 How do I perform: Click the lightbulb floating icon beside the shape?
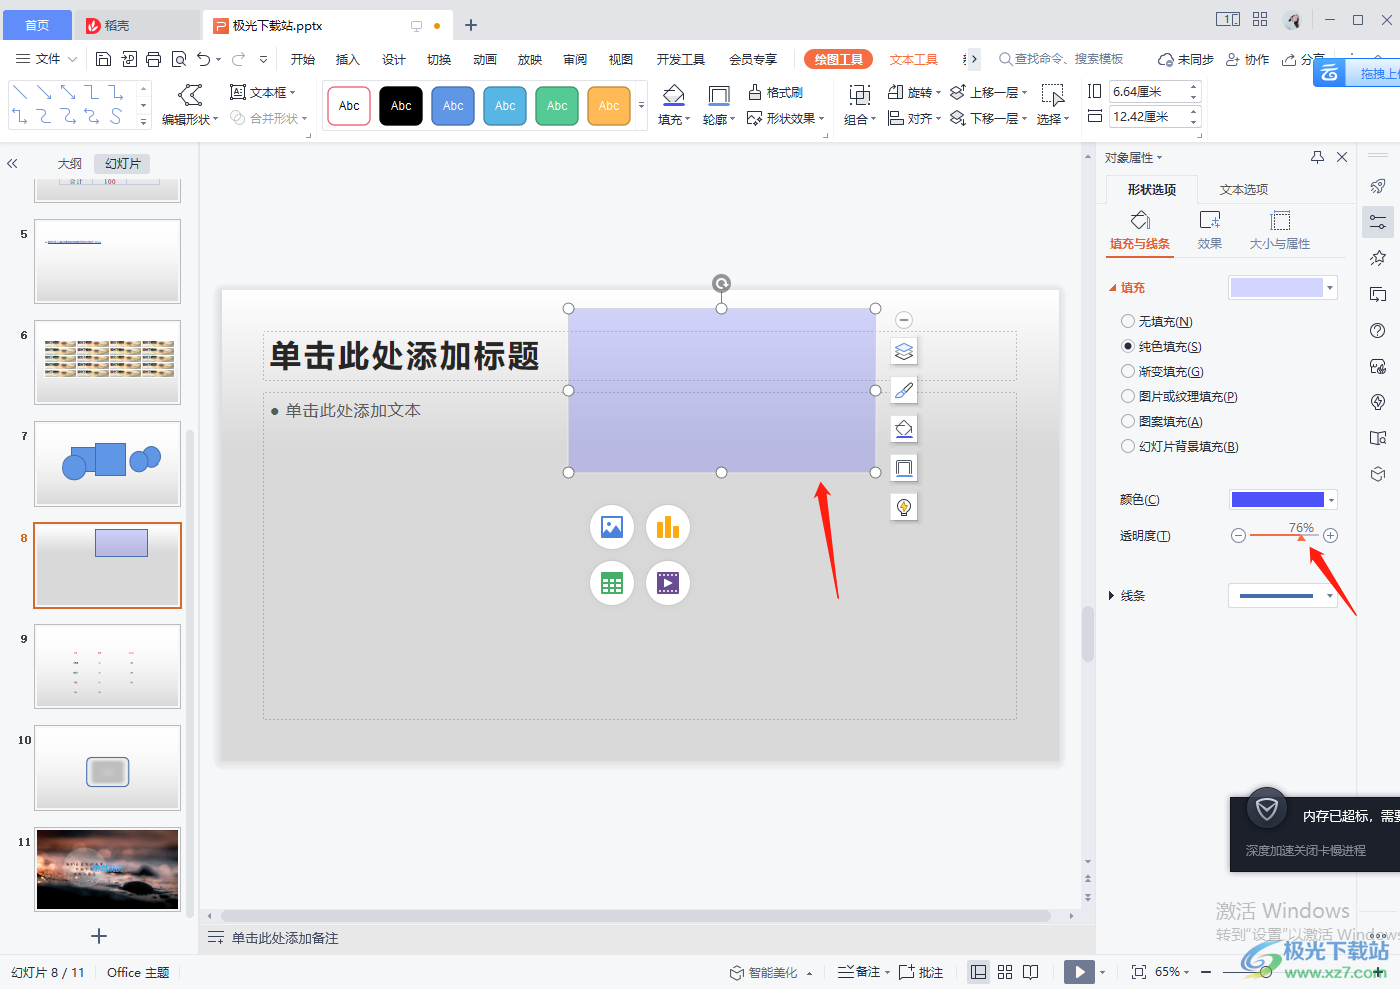(904, 507)
